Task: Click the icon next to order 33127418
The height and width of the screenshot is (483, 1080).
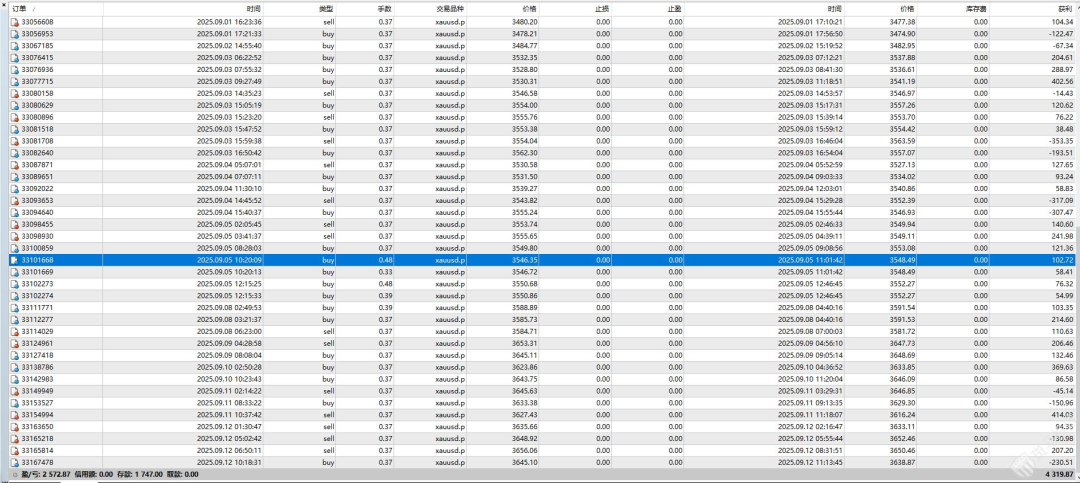Action: click(x=14, y=355)
